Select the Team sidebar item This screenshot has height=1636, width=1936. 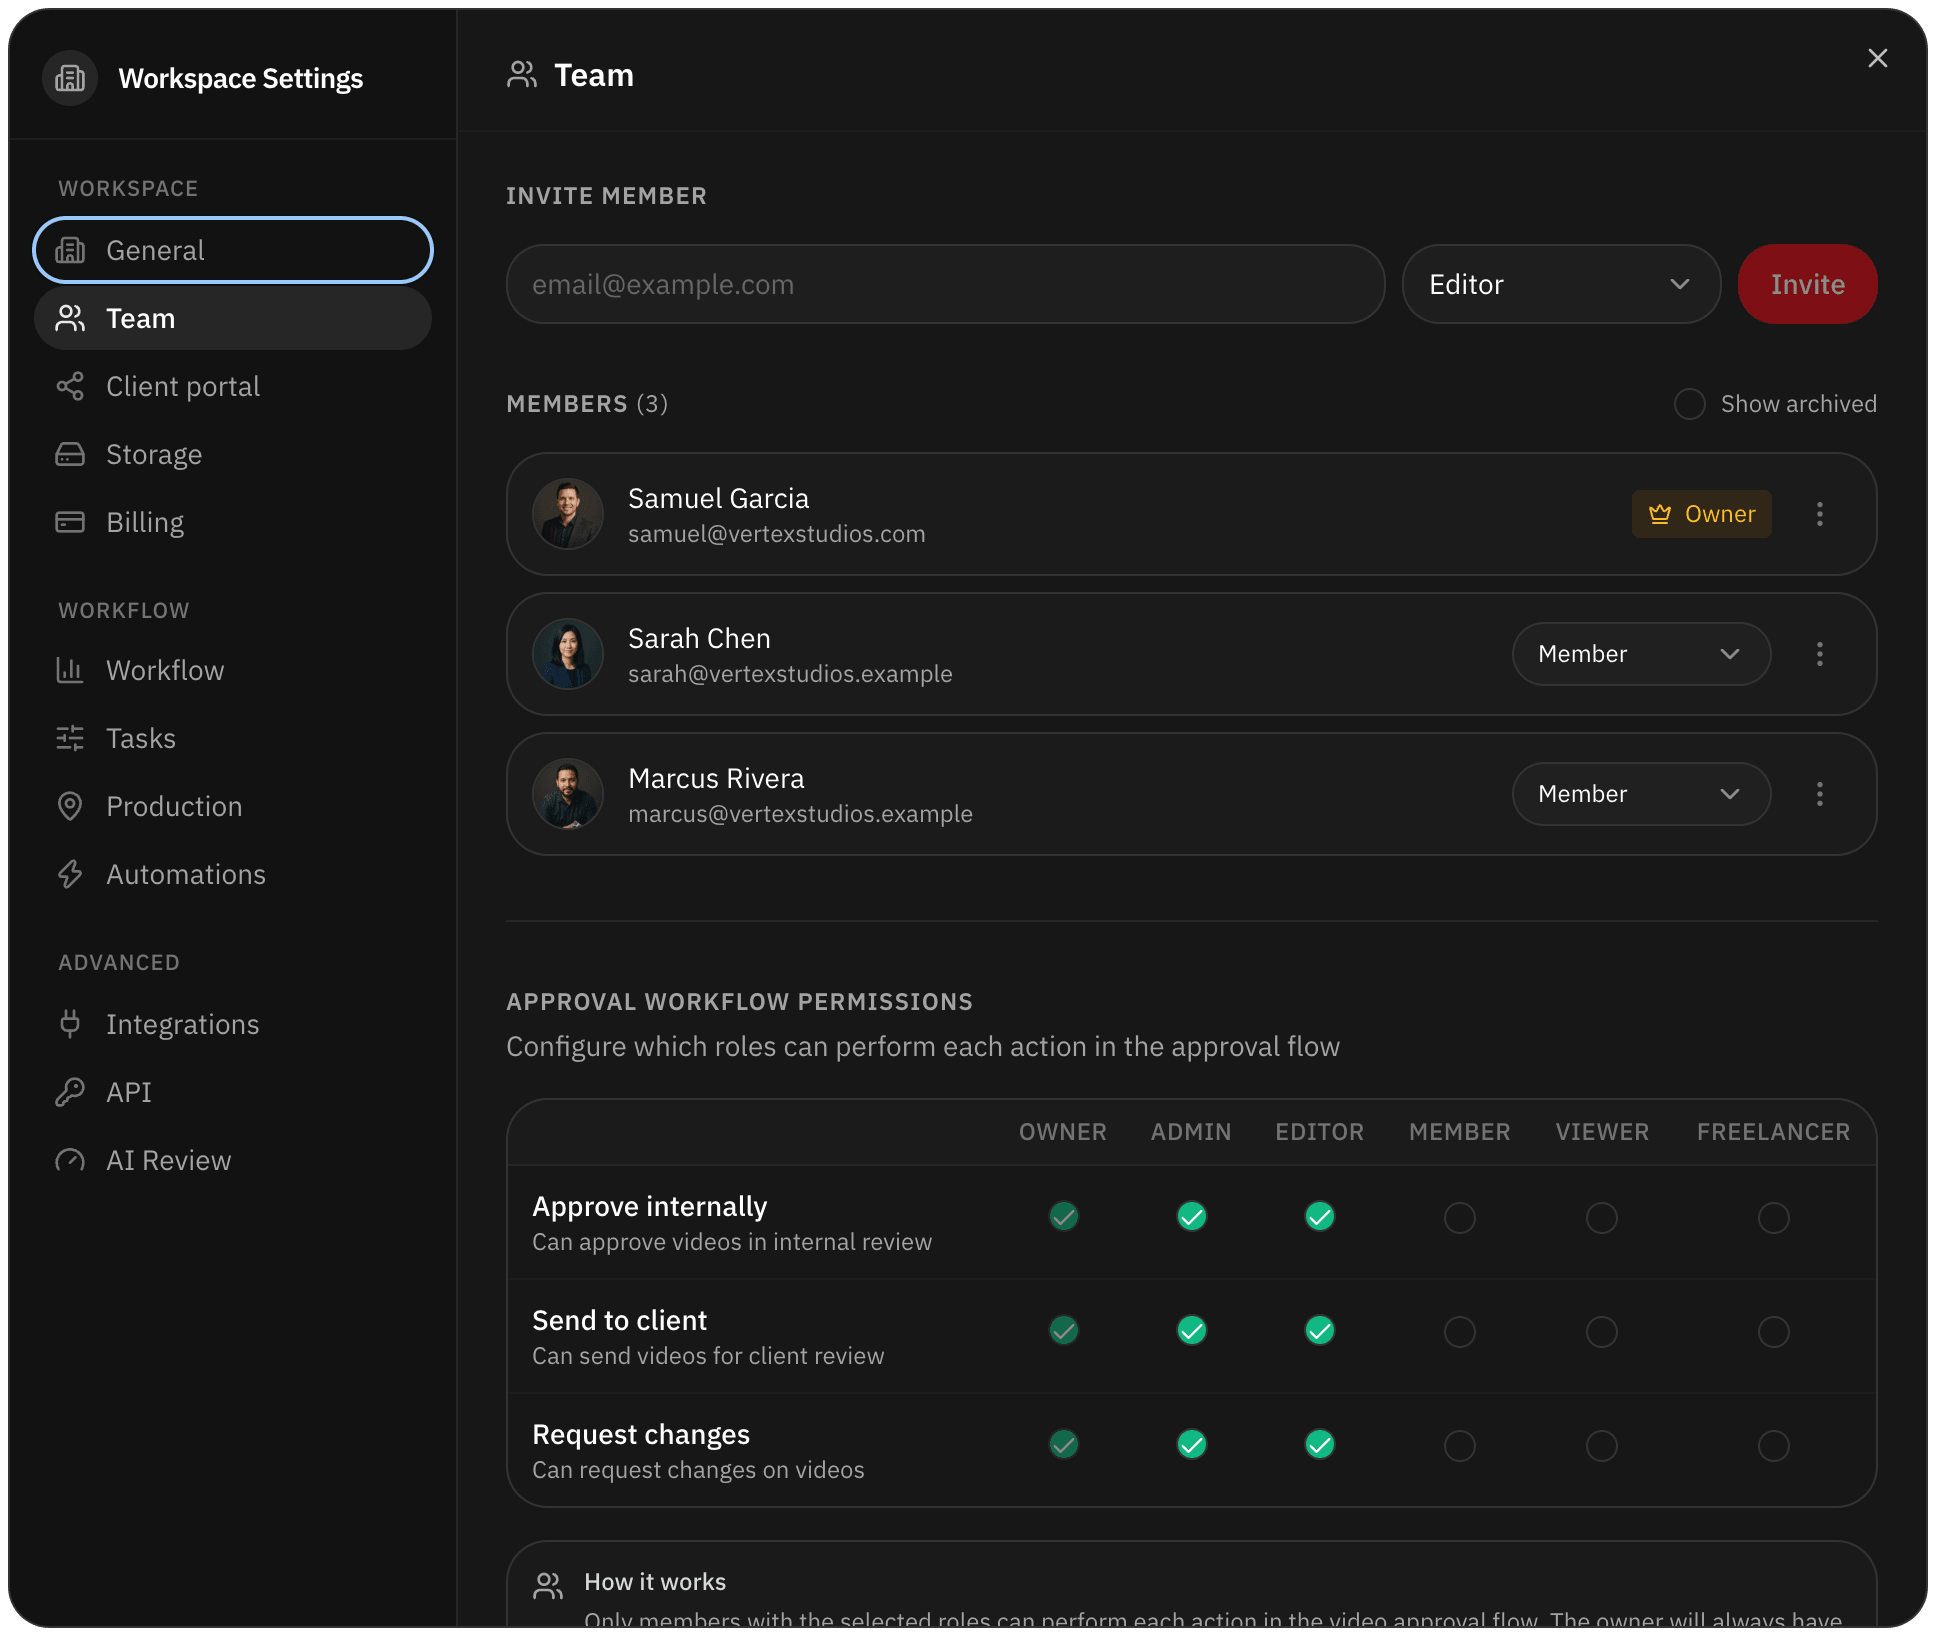[233, 318]
